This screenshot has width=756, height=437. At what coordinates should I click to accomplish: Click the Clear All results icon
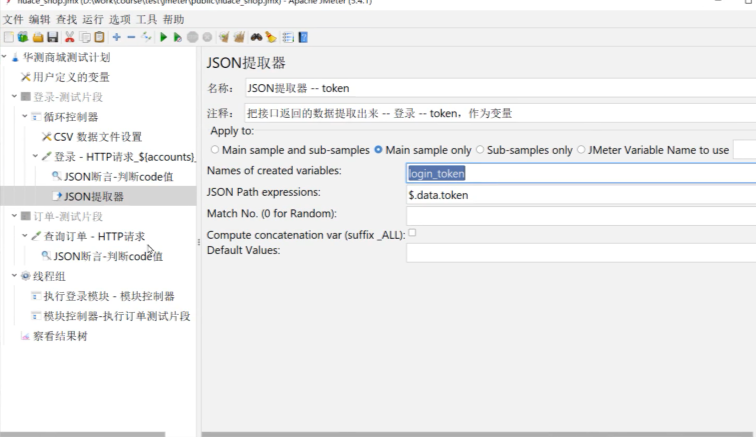click(239, 37)
